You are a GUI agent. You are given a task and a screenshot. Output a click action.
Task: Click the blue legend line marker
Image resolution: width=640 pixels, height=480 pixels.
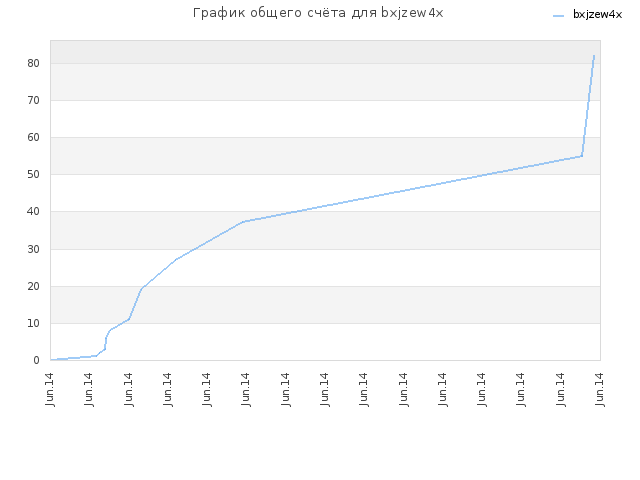(x=558, y=16)
